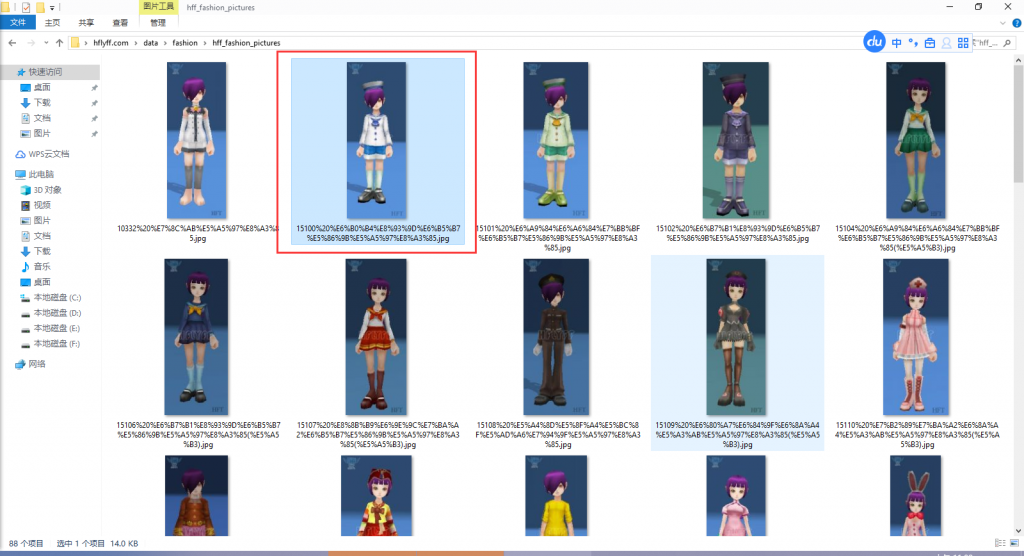Switch to the 查看 ribbon tab

pyautogui.click(x=120, y=23)
